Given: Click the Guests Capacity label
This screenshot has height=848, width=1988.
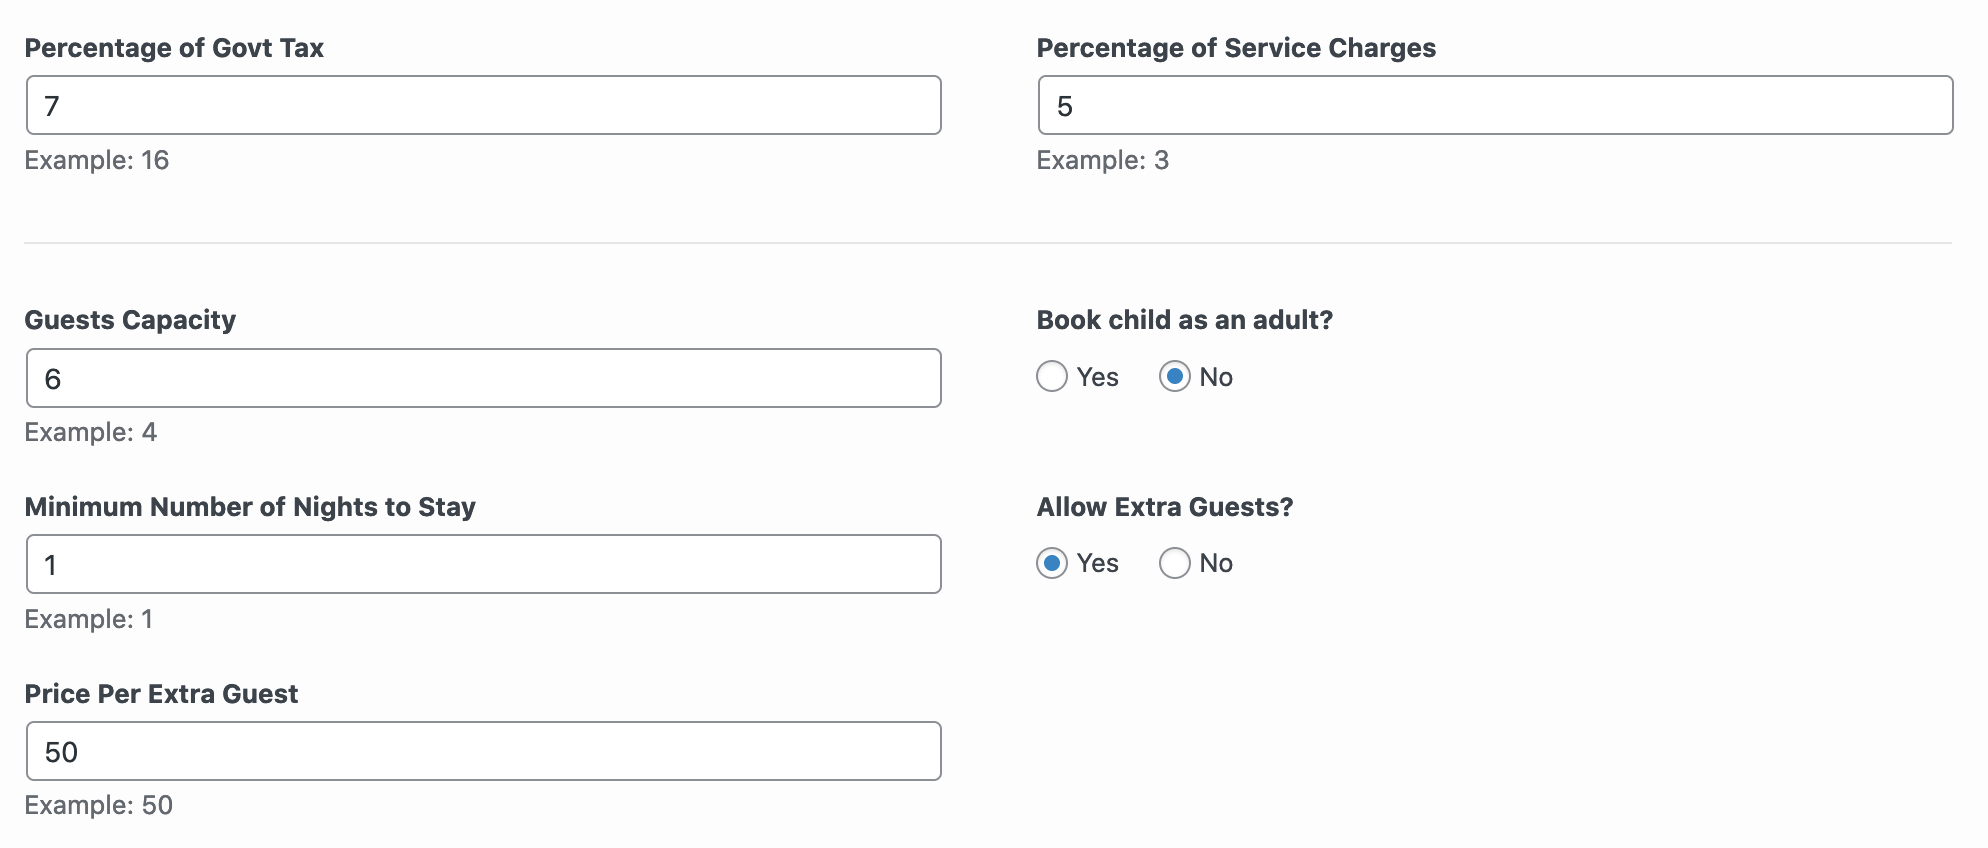Looking at the screenshot, I should point(130,320).
